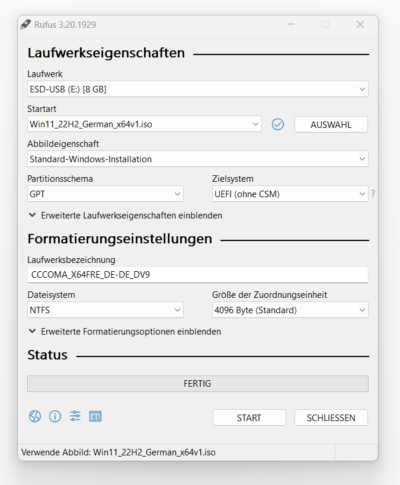Open the Startart ISO selection dropdown
This screenshot has width=400, height=485.
point(144,124)
